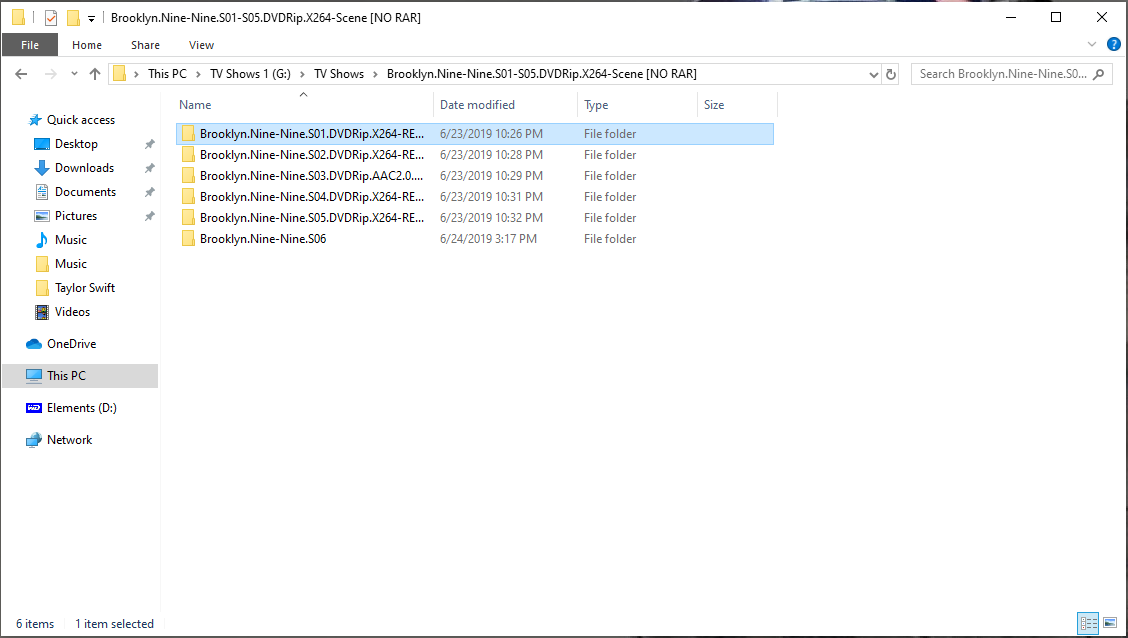Open OneDrive in the navigation pane

click(71, 344)
